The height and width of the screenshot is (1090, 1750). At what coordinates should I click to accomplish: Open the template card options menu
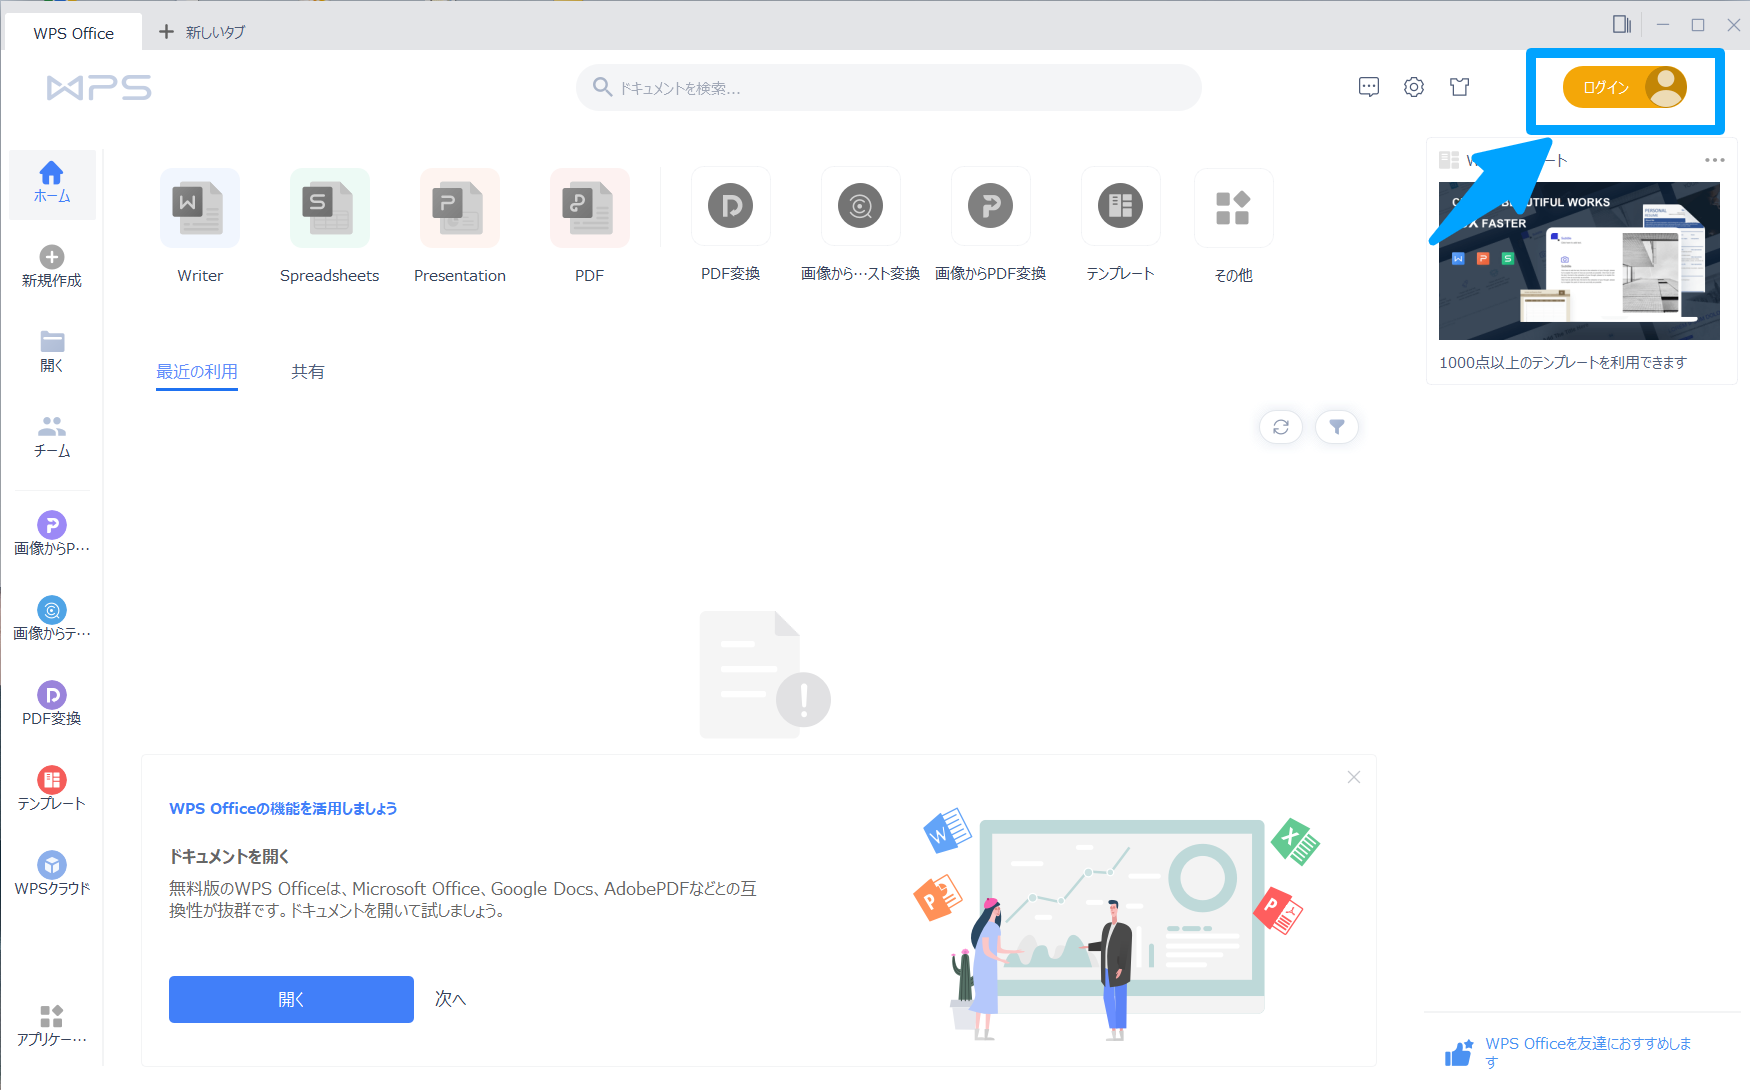point(1716,160)
